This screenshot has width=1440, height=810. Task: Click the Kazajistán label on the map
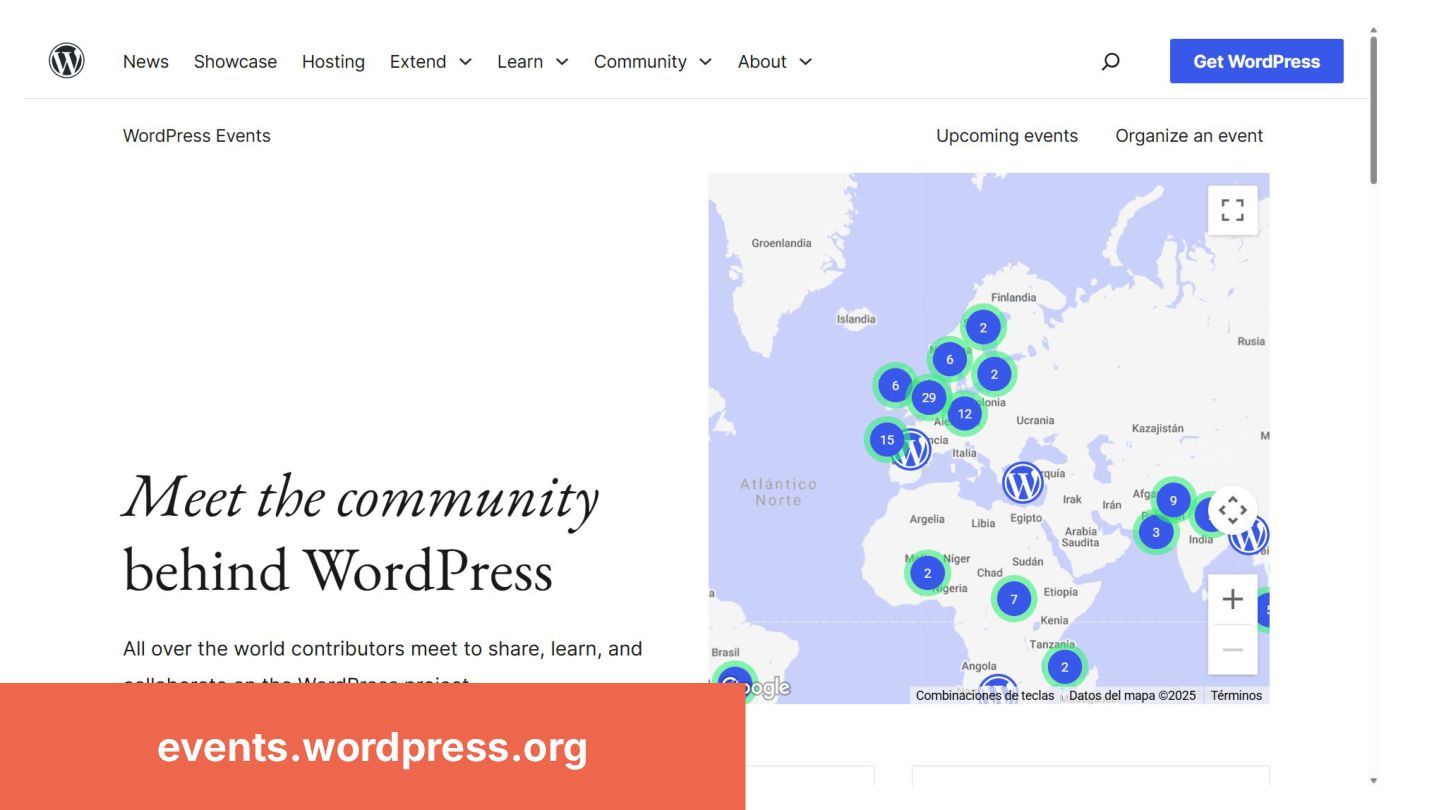click(1157, 428)
